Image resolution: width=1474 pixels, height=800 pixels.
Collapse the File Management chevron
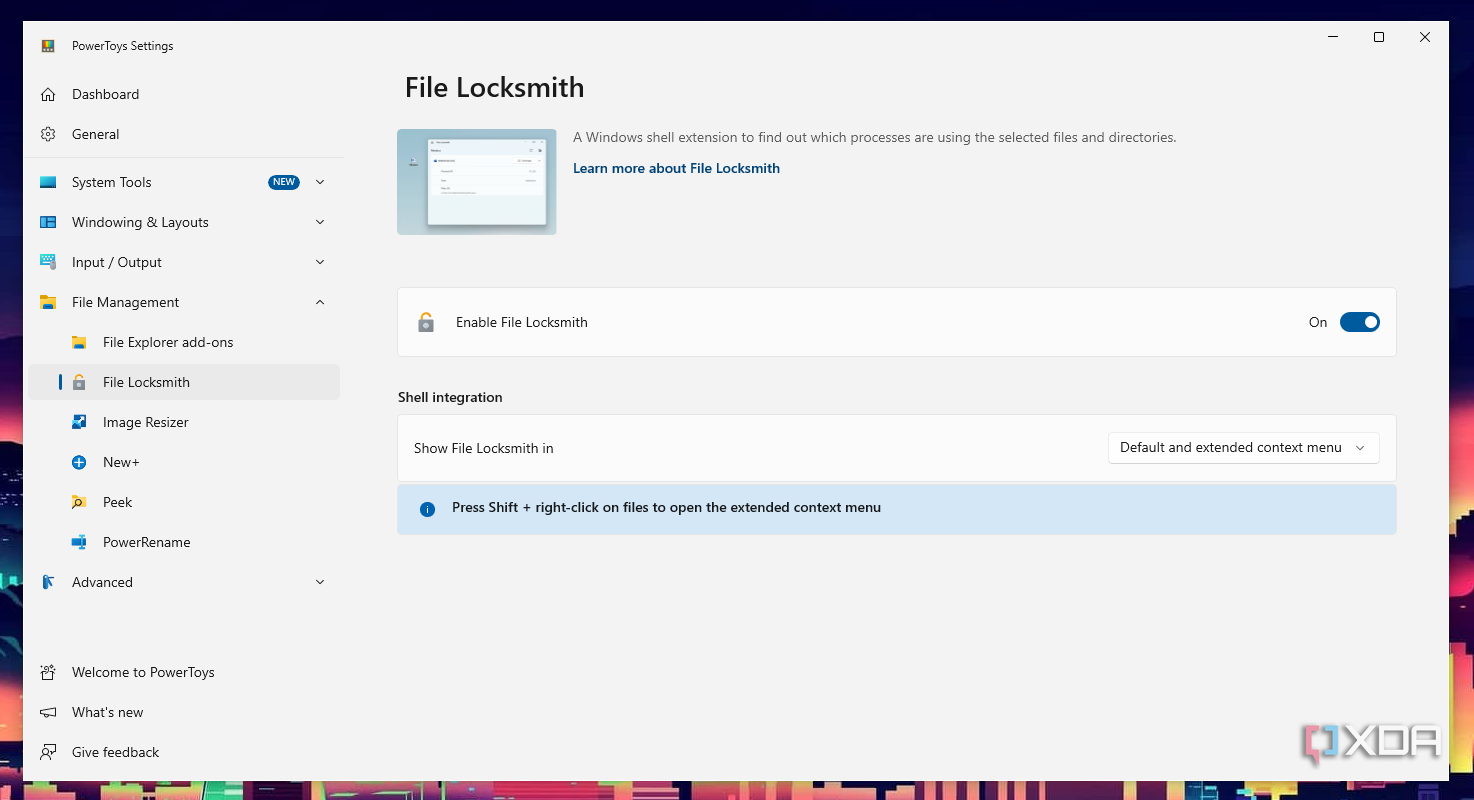[x=320, y=302]
